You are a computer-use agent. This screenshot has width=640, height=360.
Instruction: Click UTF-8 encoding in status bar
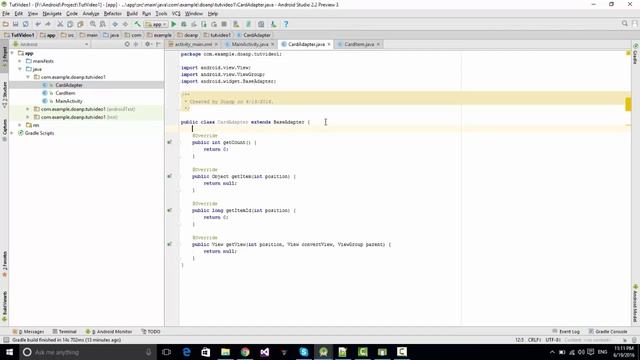tap(553, 340)
